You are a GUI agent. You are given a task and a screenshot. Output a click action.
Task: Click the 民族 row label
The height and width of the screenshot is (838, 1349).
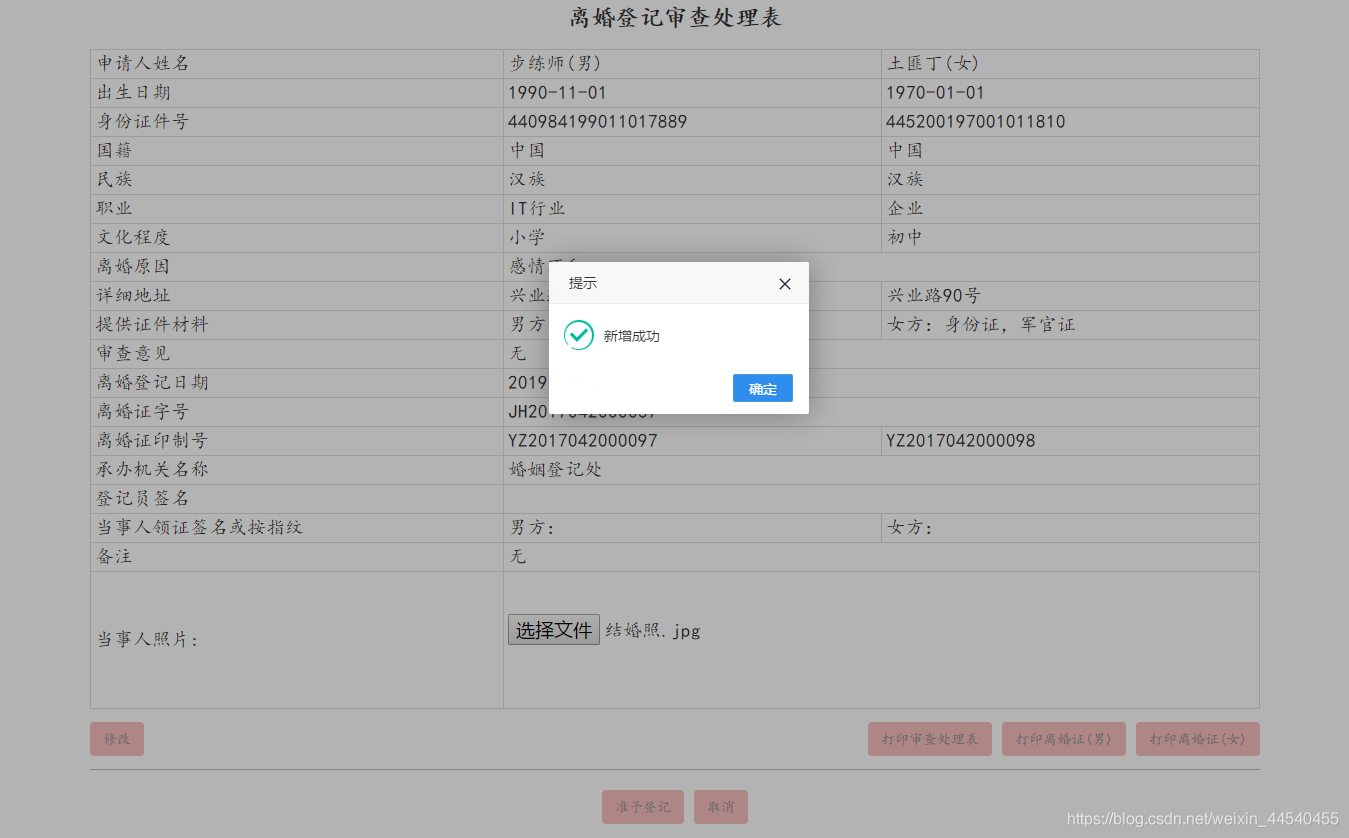tap(114, 179)
